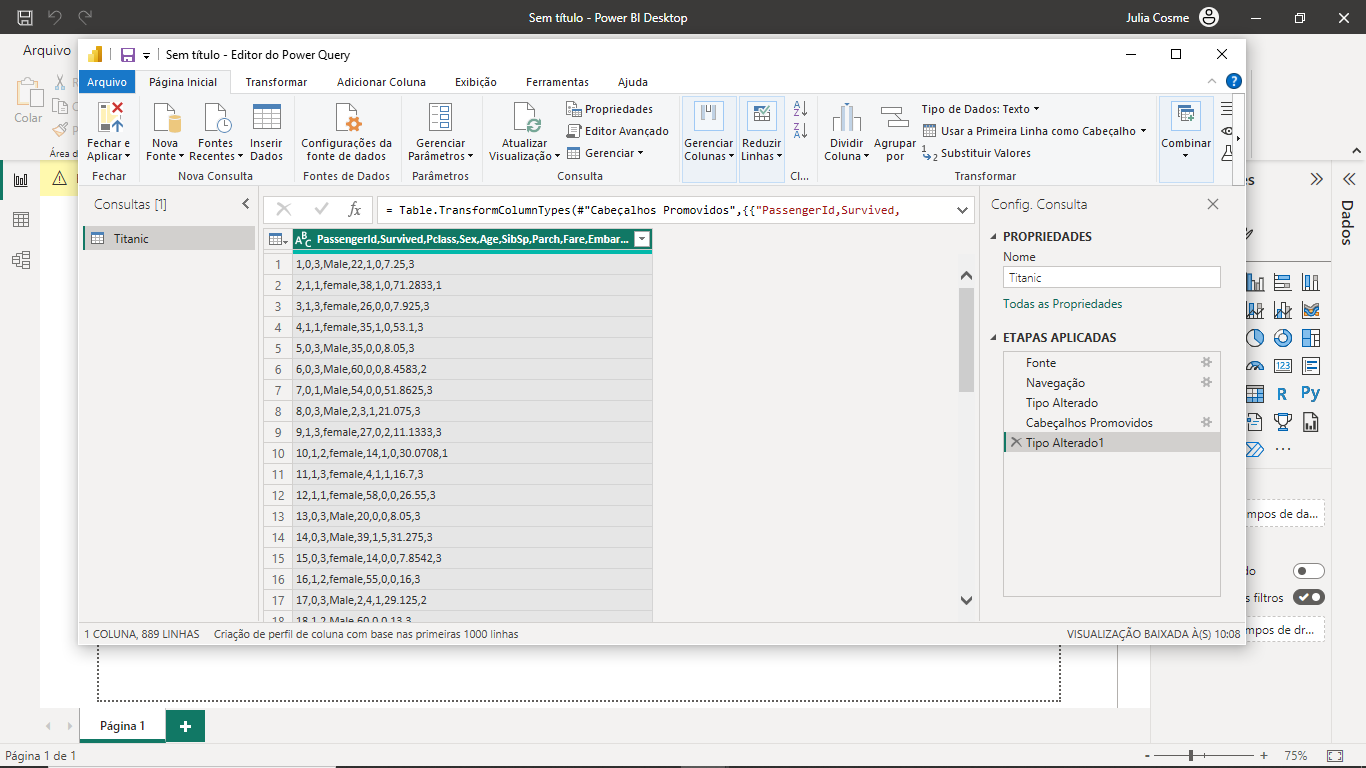Image resolution: width=1366 pixels, height=768 pixels.
Task: Select the ribbon chart visual icon
Action: [x=1310, y=310]
